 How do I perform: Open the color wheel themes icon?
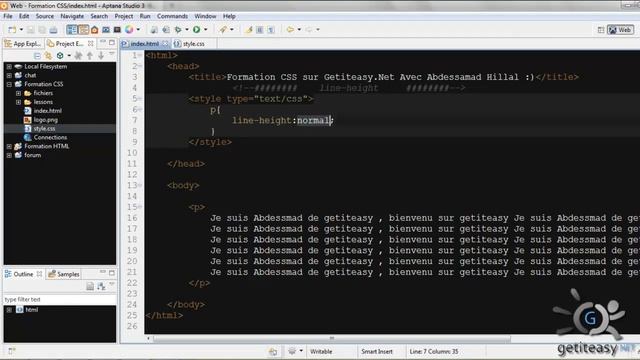[x=129, y=29]
